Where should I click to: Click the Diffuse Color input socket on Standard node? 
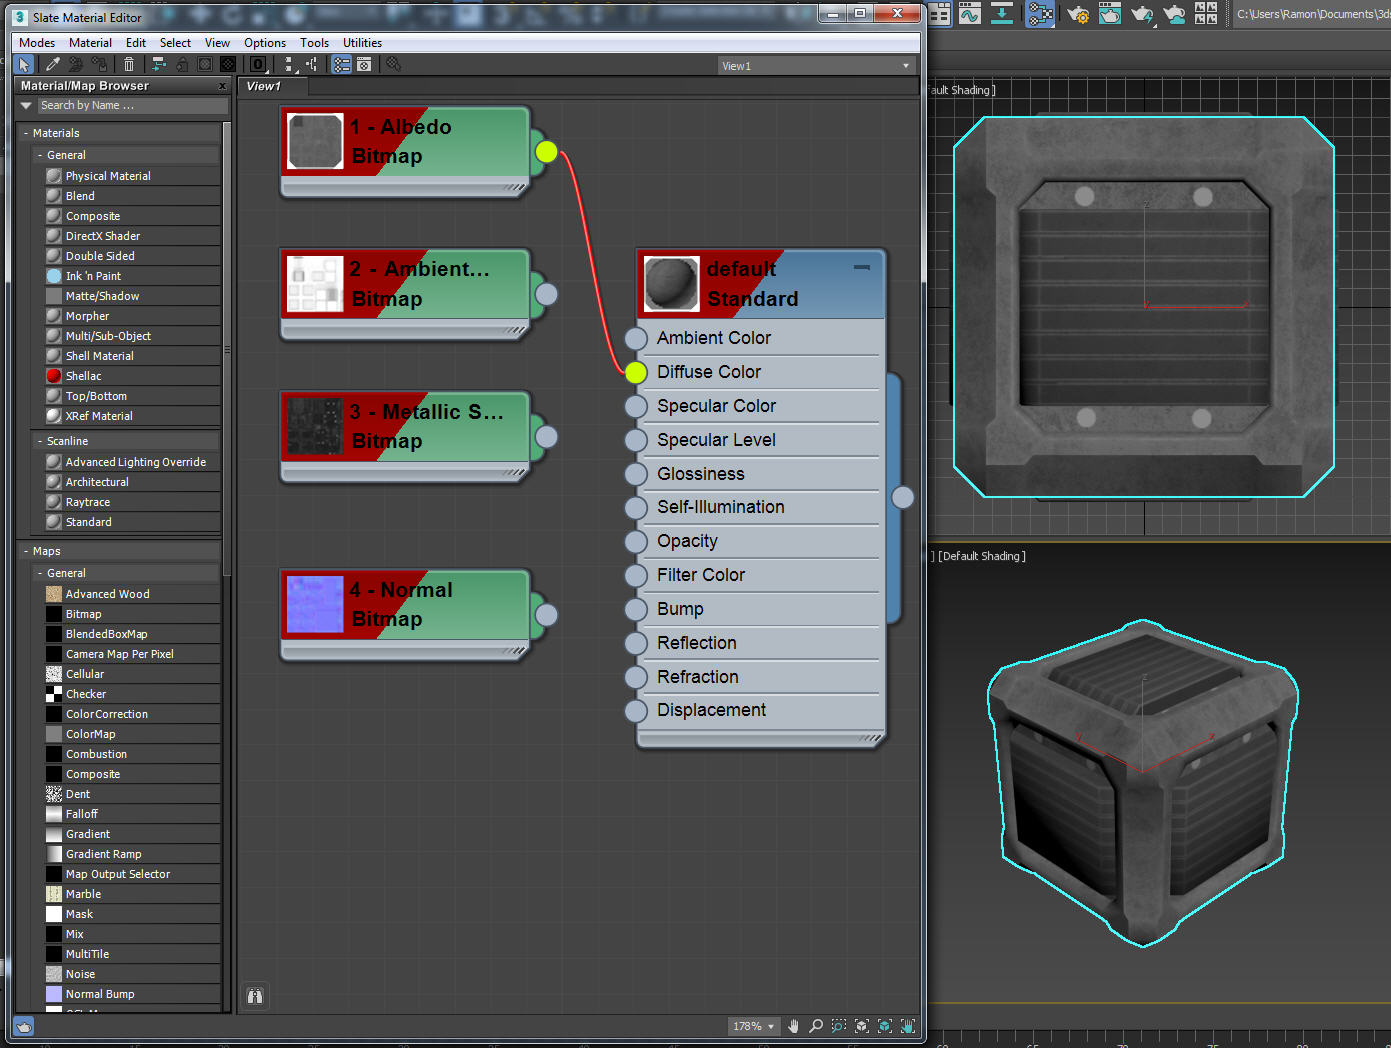pos(636,372)
